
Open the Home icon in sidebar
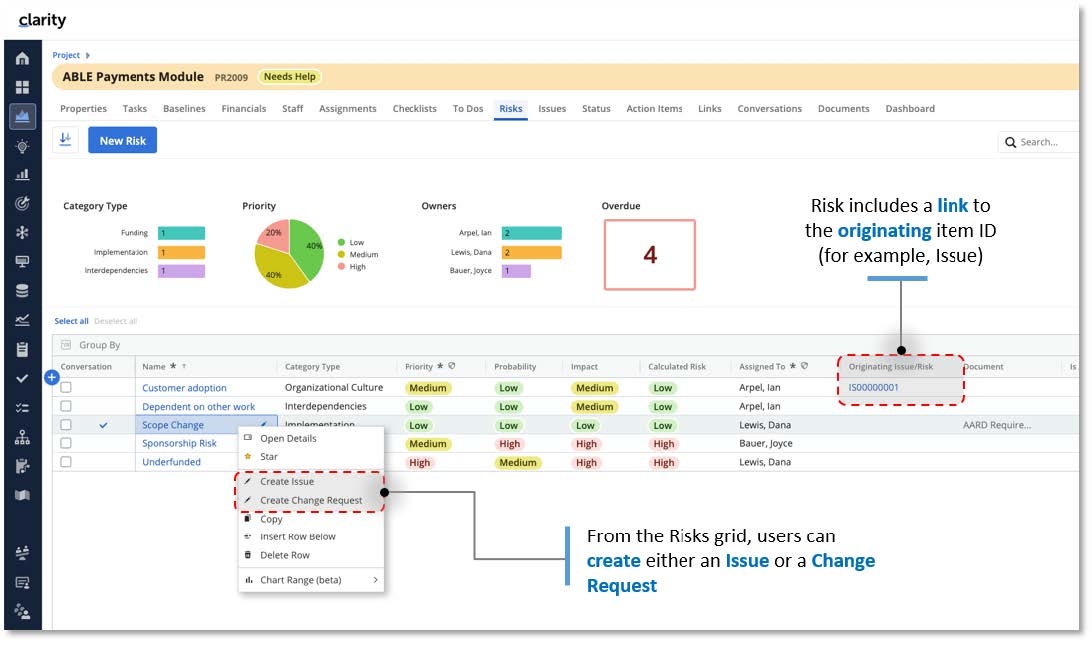(22, 59)
